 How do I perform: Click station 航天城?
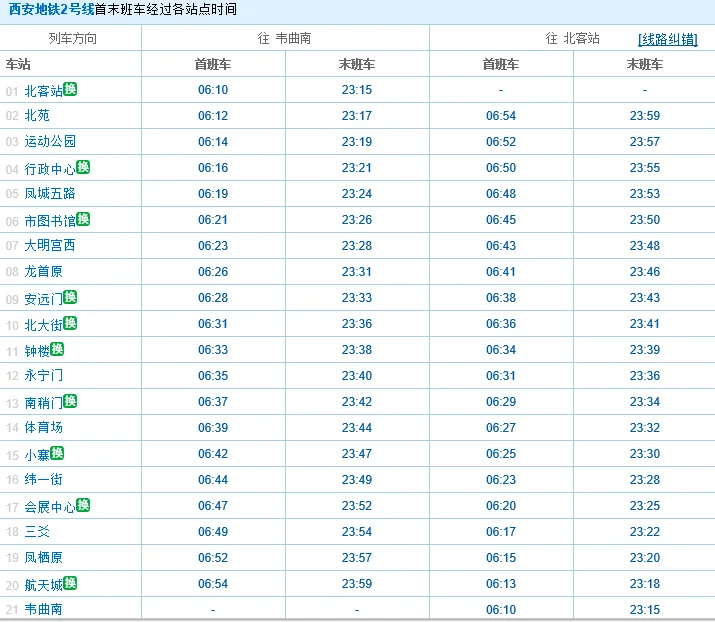click(43, 585)
